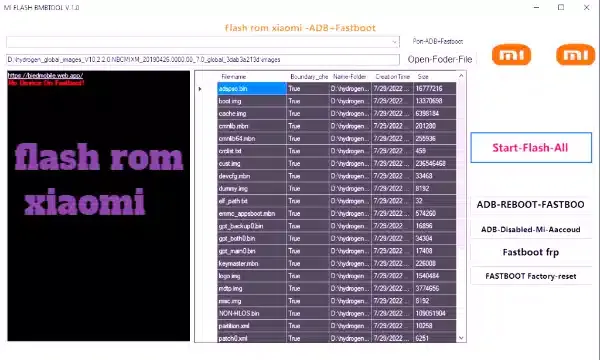
Task: Select the gpt_backup0.bin file cell
Action: (x=252, y=226)
